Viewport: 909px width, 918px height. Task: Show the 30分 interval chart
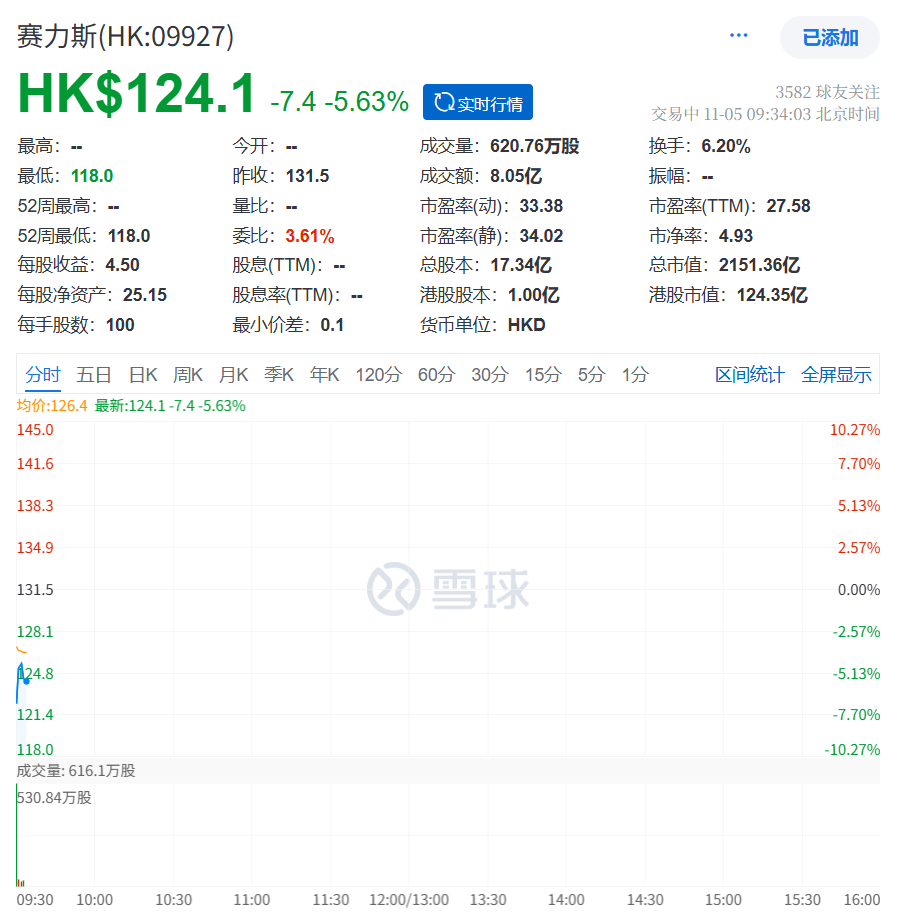pyautogui.click(x=490, y=375)
